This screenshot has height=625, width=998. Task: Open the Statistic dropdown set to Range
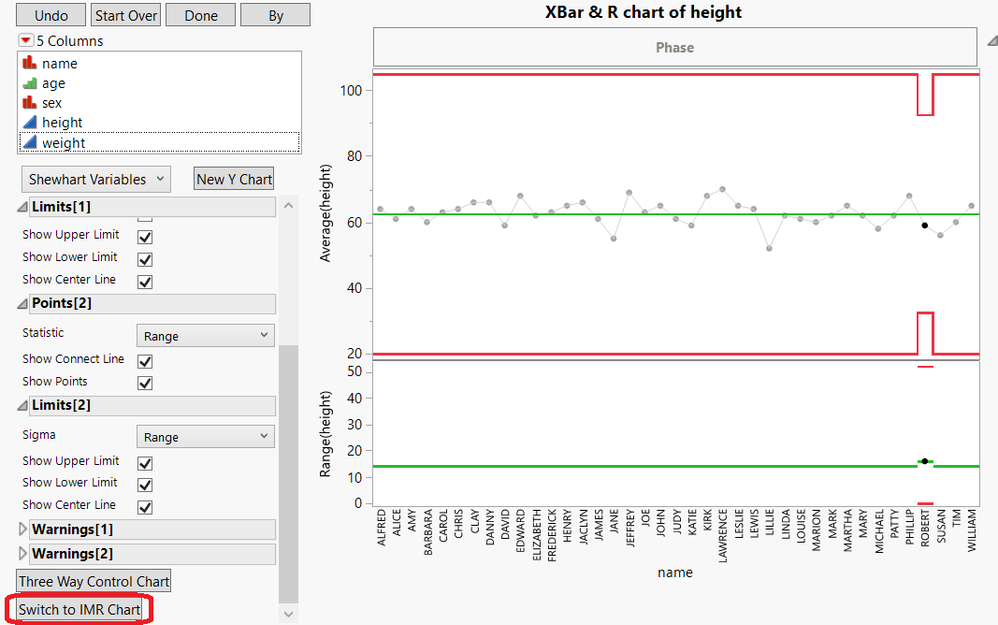204,334
